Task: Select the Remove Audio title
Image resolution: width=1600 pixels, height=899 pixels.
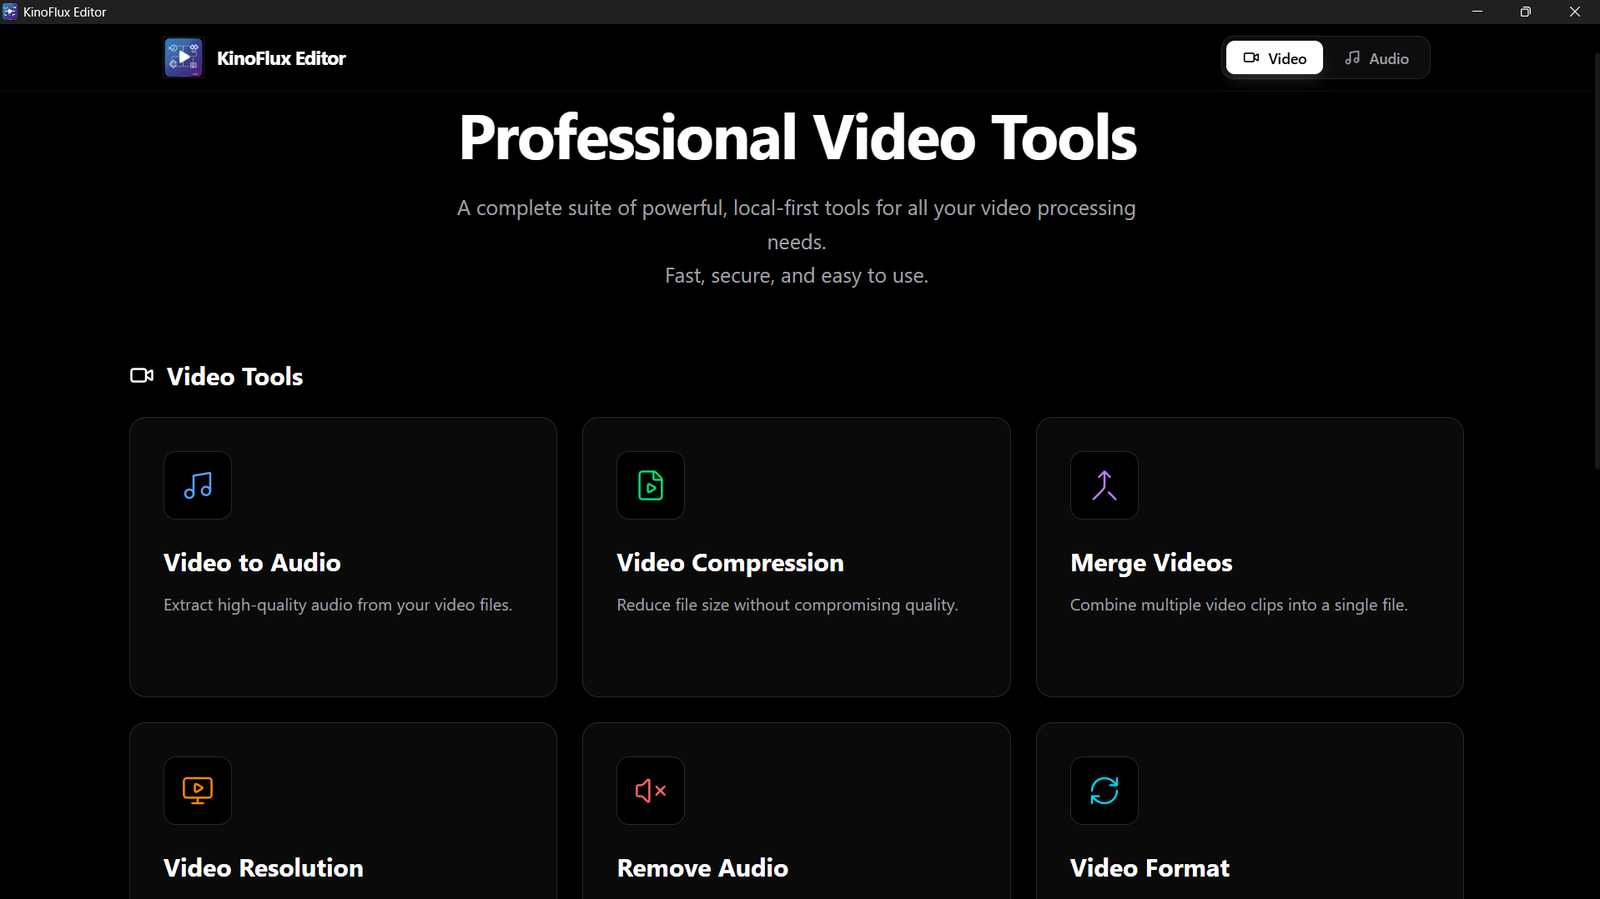Action: click(x=702, y=868)
